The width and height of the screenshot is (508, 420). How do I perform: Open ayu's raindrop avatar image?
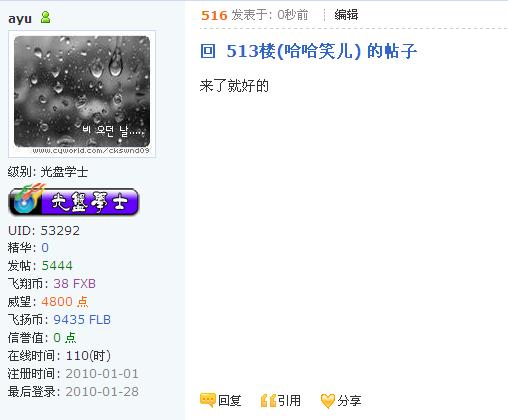click(82, 94)
